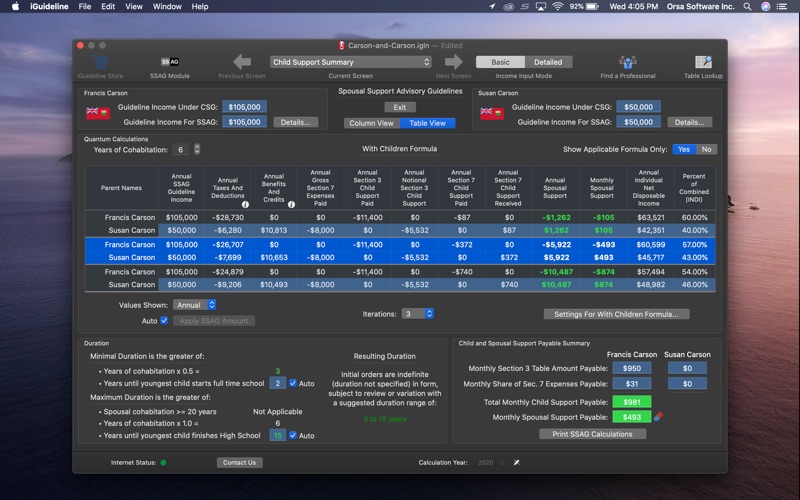Switch to Column View
Screen dimensions: 800x500
click(371, 123)
